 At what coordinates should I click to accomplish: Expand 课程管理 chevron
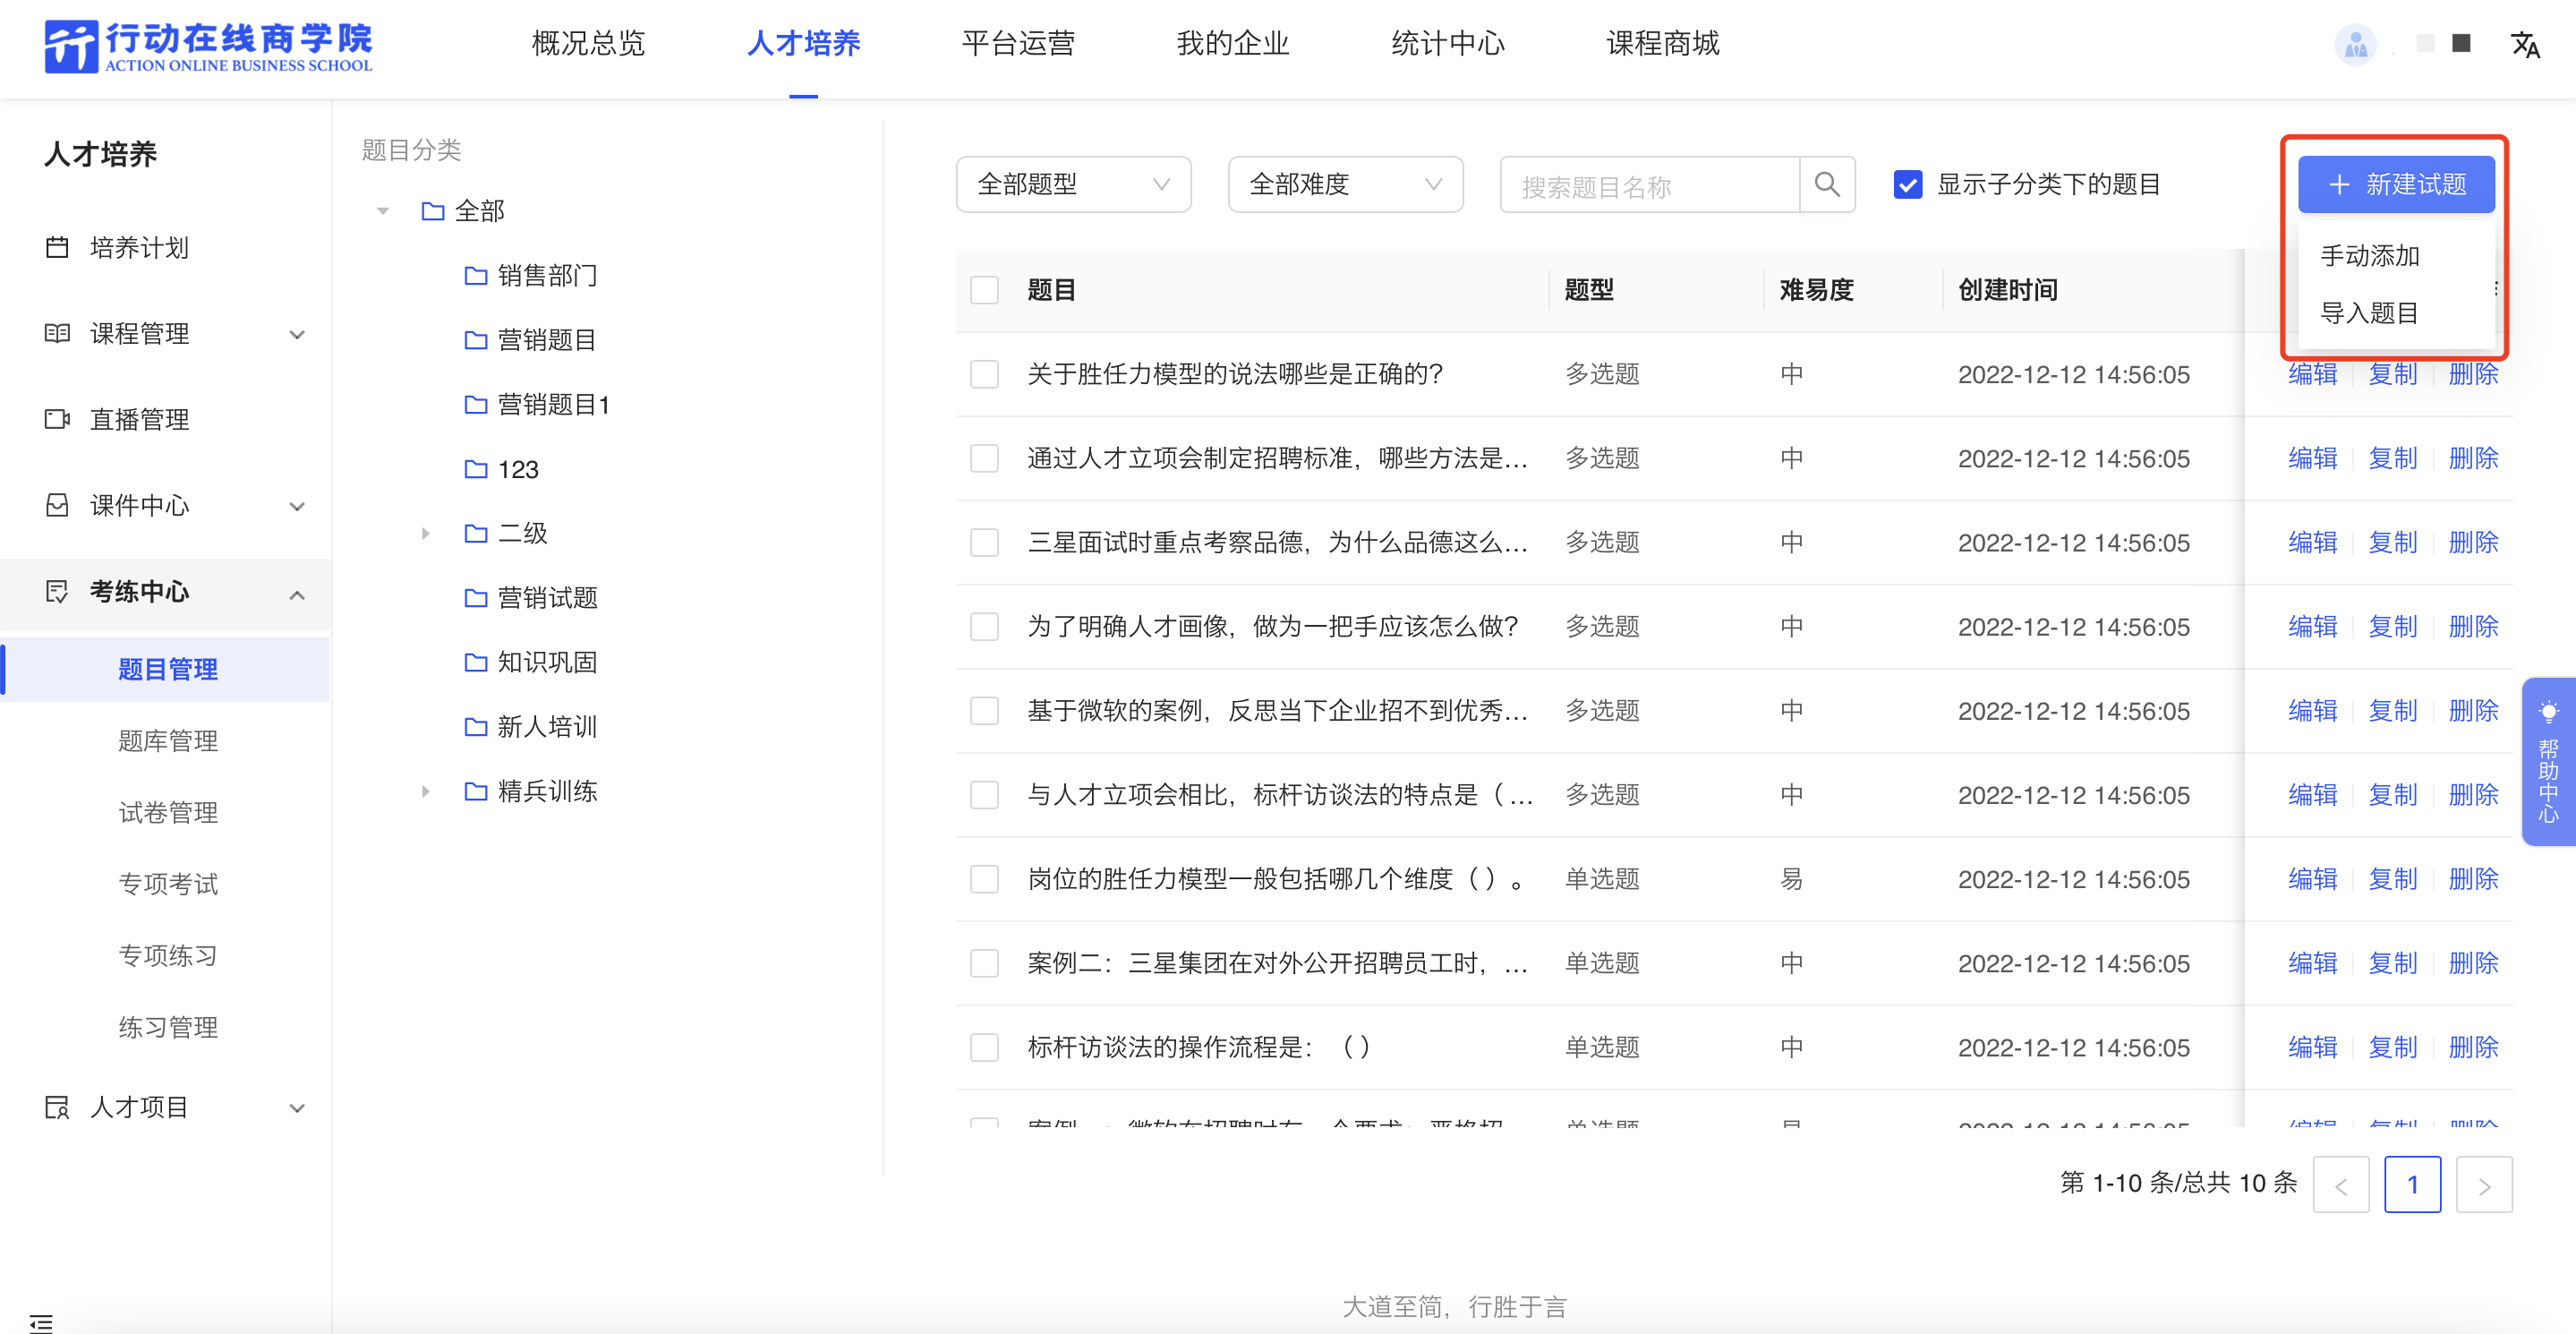click(x=297, y=334)
